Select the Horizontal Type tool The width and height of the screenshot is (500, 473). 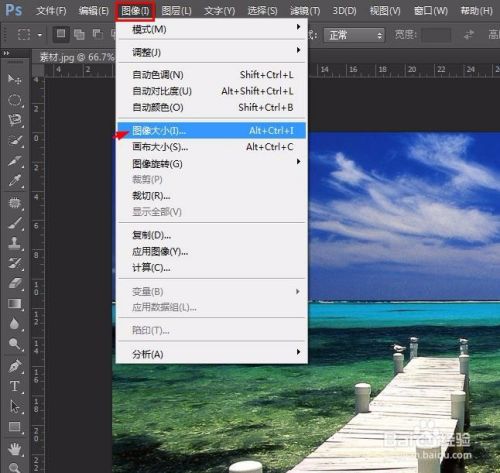pyautogui.click(x=14, y=386)
